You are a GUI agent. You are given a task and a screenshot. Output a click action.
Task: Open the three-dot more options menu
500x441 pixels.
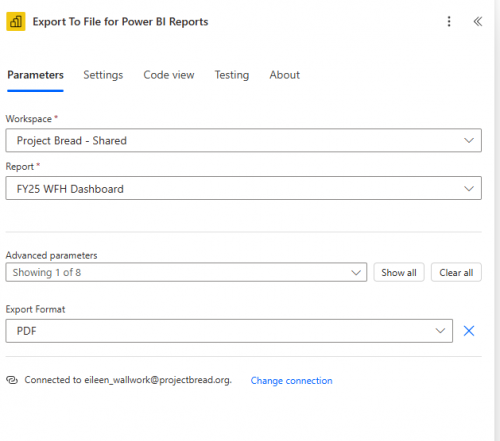point(449,21)
